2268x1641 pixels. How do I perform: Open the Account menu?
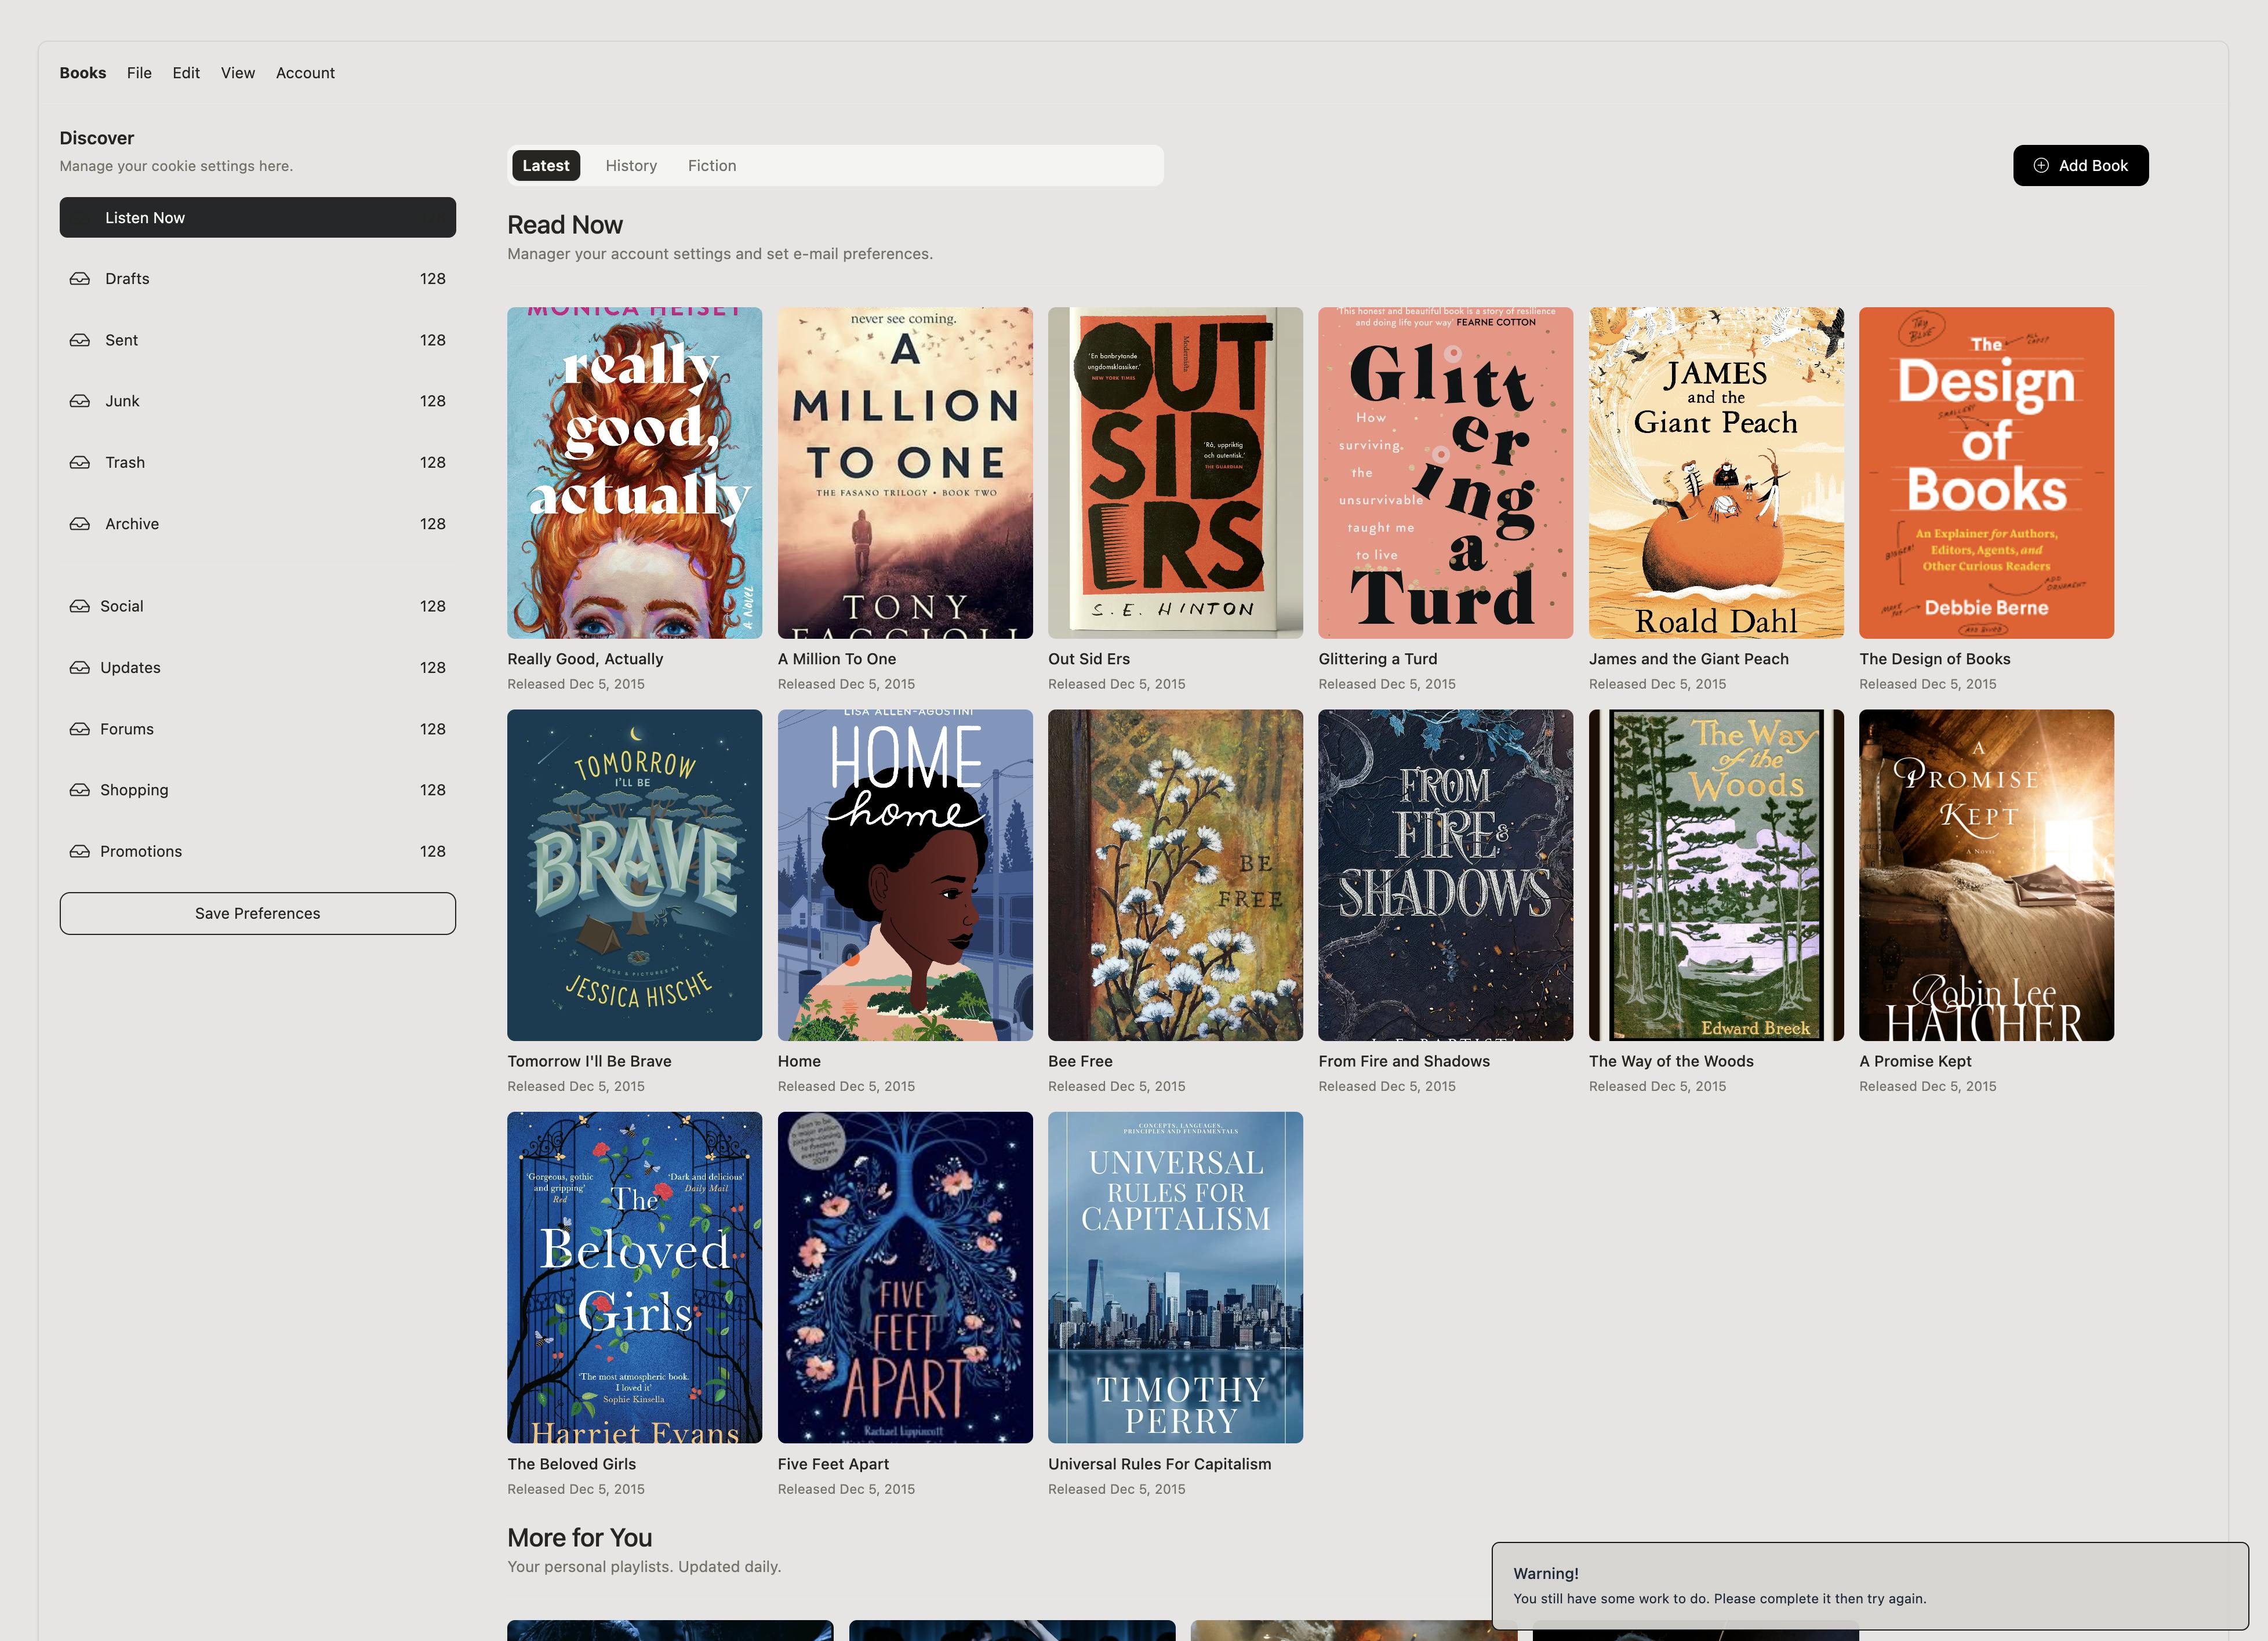point(305,73)
